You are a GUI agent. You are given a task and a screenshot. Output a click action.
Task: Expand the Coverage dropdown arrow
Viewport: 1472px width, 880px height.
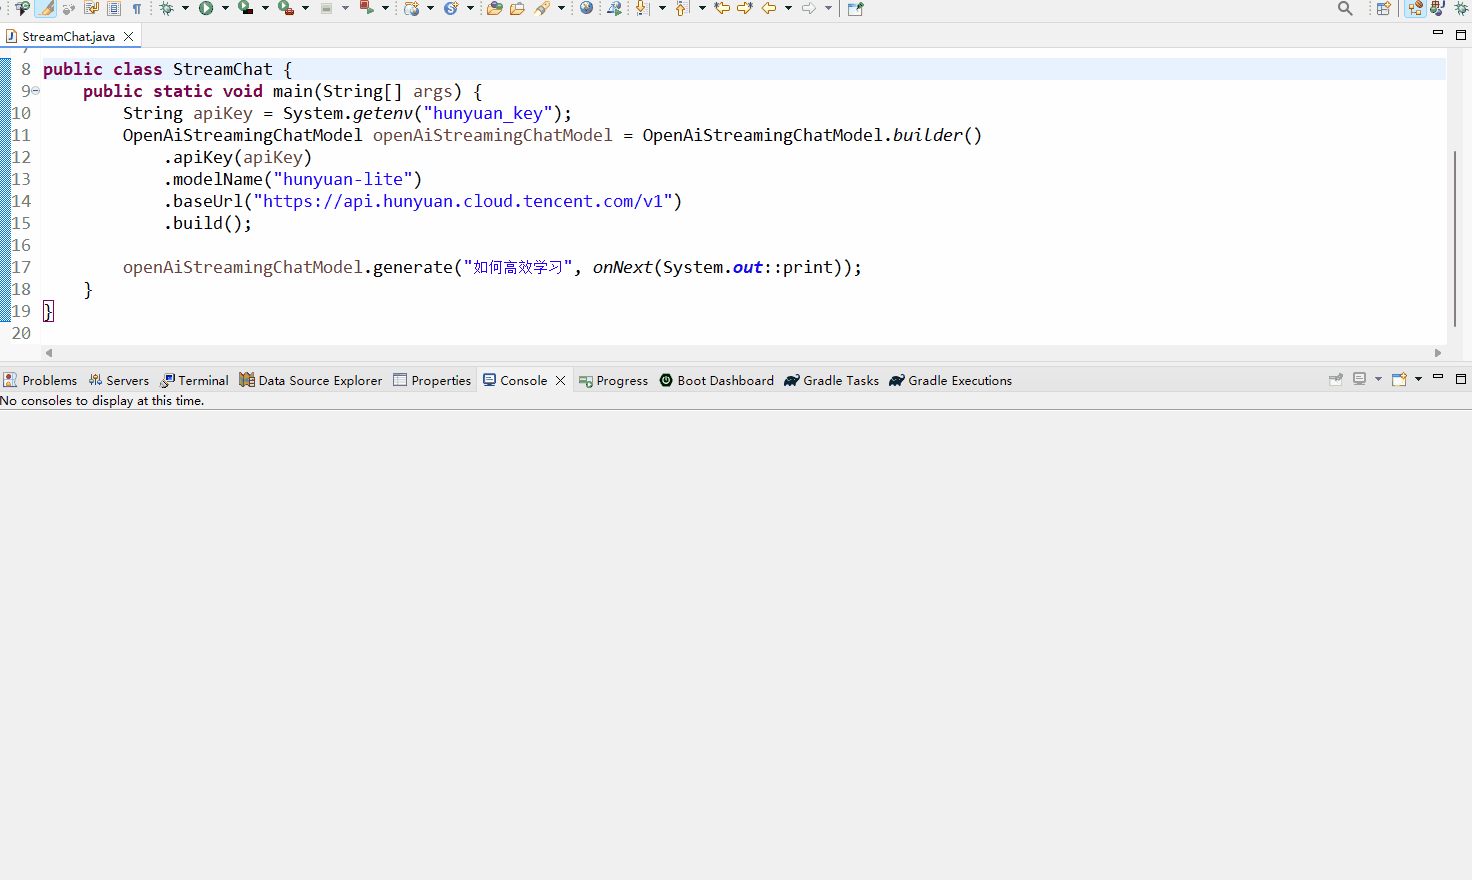pyautogui.click(x=265, y=8)
